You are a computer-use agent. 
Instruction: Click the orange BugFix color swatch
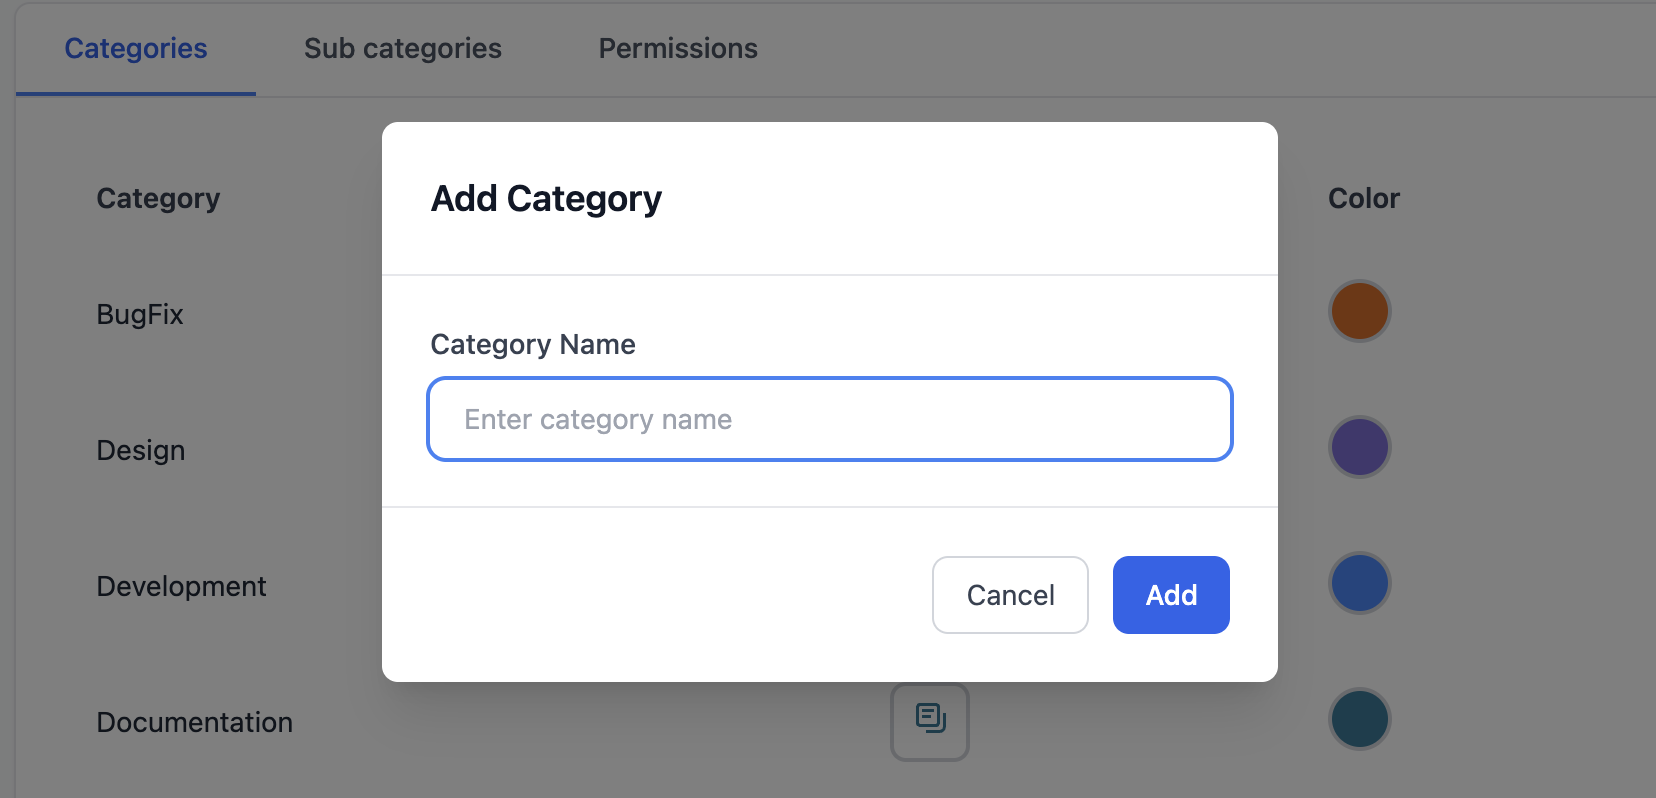[x=1360, y=311]
